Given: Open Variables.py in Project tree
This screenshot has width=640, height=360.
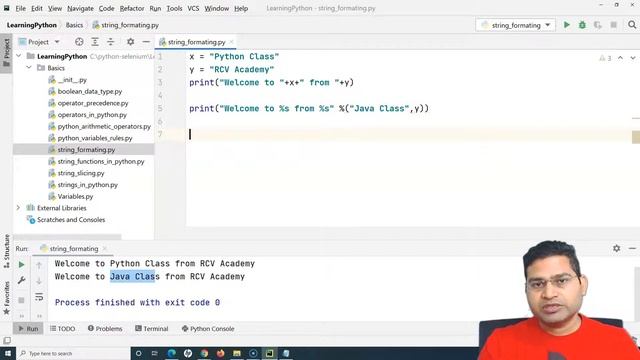Looking at the screenshot, I should pyautogui.click(x=75, y=196).
